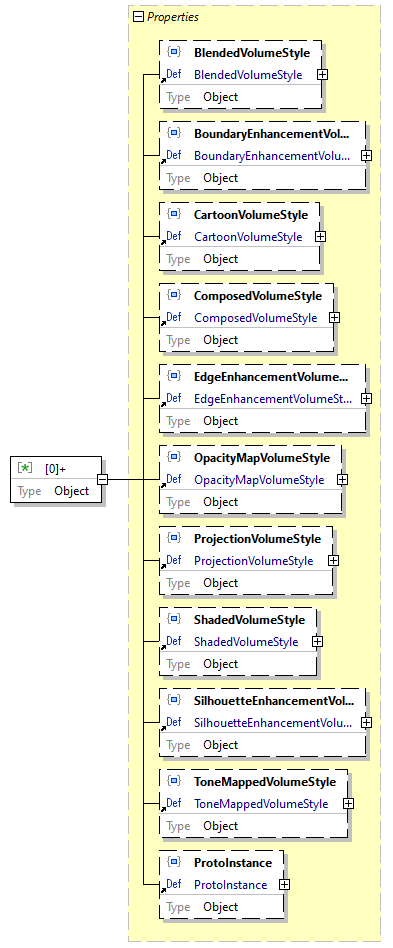Click the [0]+ label on root node
This screenshot has height=948, width=393.
(55, 469)
